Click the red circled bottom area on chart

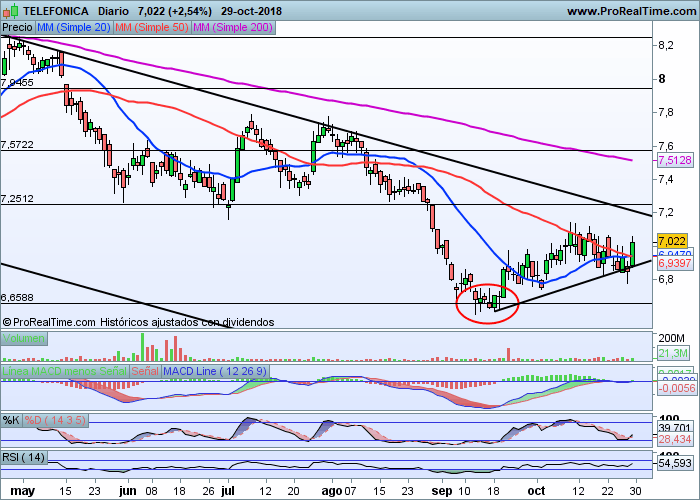click(x=487, y=303)
